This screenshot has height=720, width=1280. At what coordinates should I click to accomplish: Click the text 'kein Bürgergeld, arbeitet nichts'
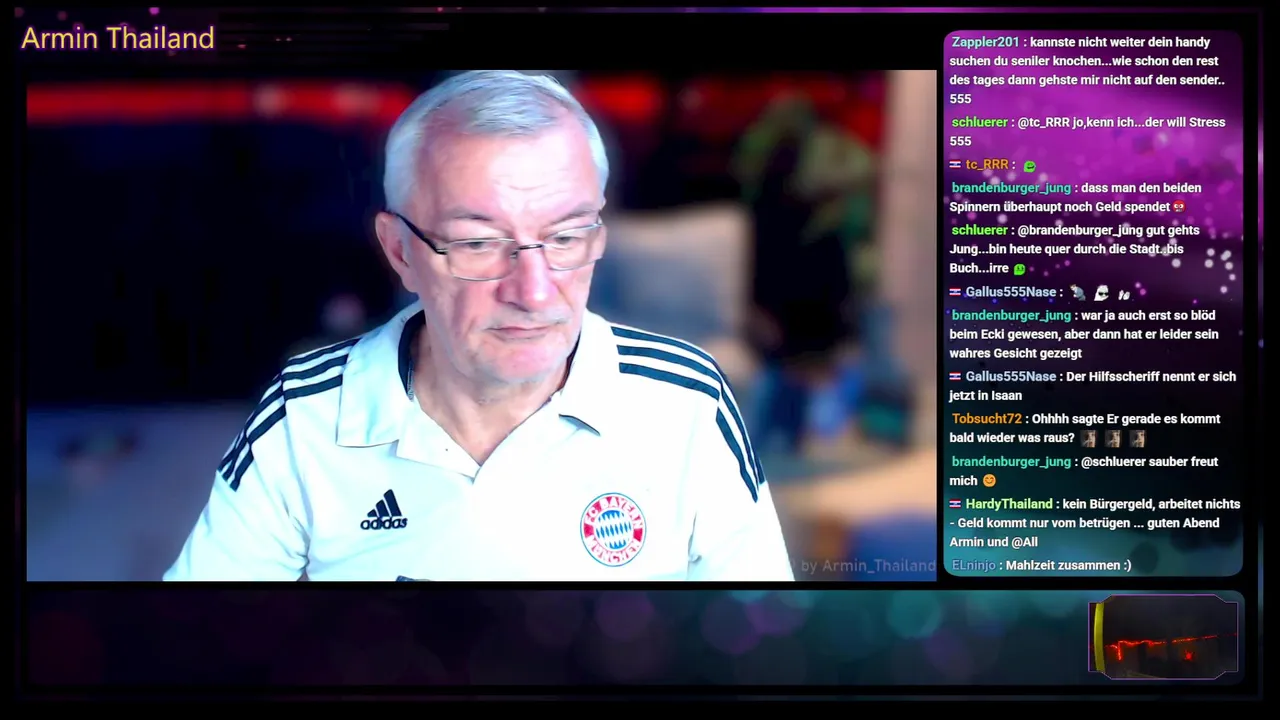click(x=1151, y=504)
